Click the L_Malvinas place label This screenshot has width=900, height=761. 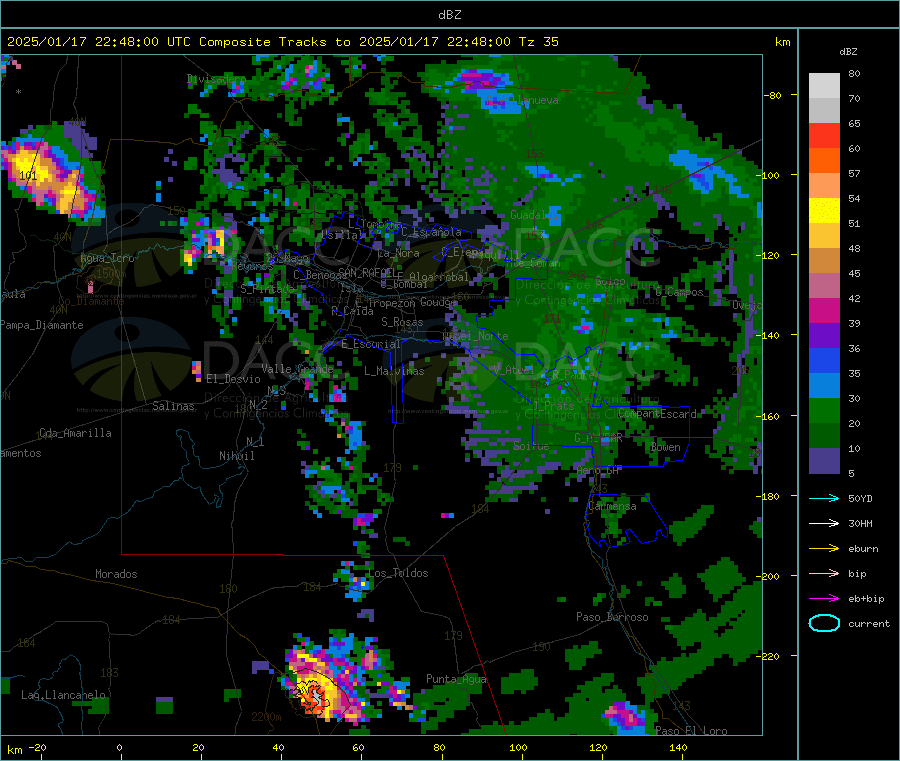click(394, 371)
